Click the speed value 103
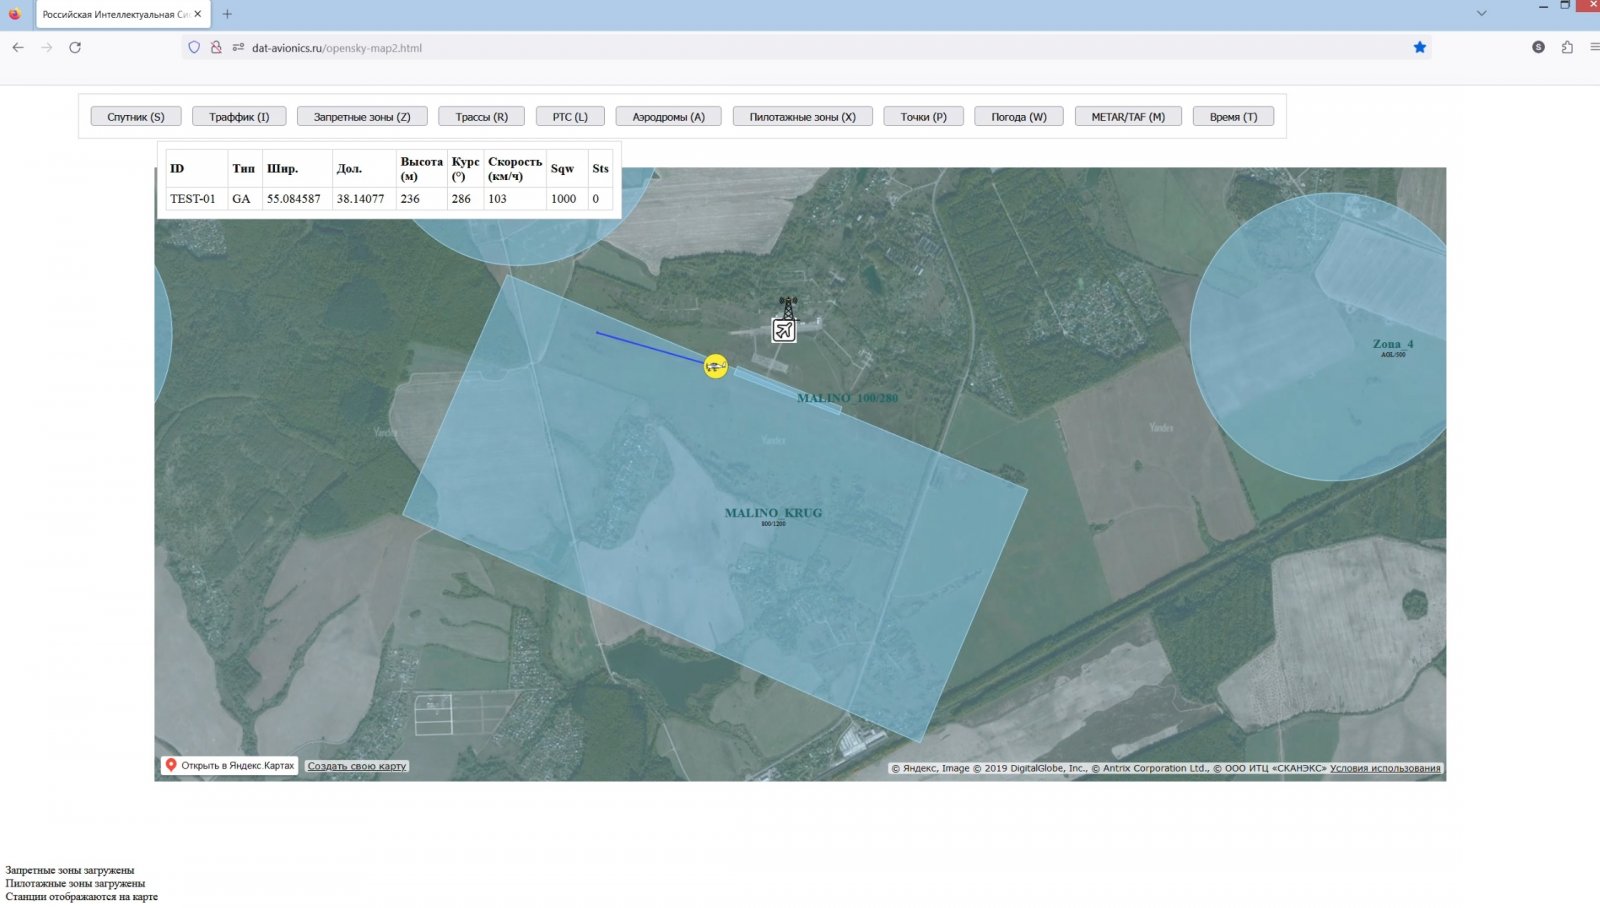Screen dimensions: 1600x908 tap(498, 199)
